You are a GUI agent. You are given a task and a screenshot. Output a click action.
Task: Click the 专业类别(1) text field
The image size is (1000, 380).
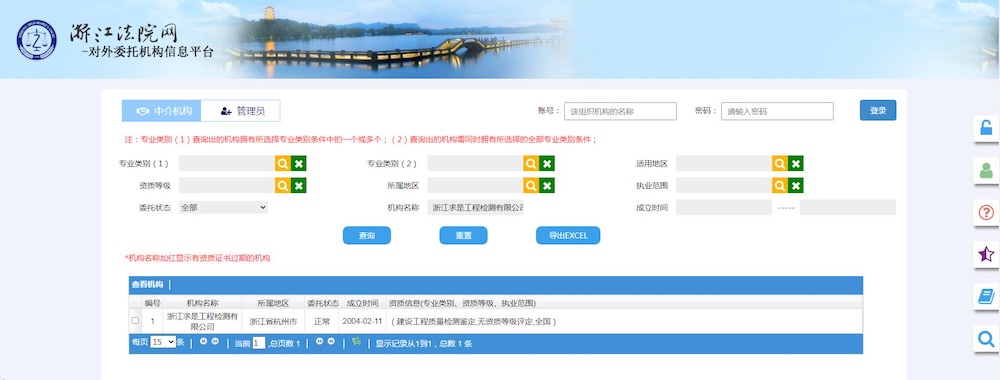[x=227, y=164]
